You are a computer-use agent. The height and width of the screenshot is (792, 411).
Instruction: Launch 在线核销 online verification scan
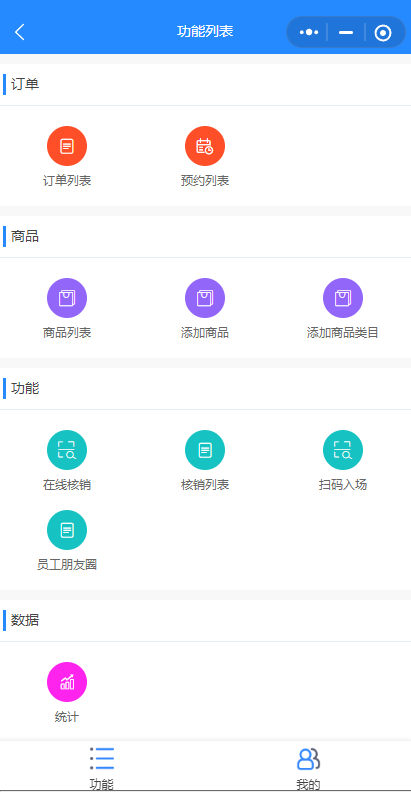[67, 450]
